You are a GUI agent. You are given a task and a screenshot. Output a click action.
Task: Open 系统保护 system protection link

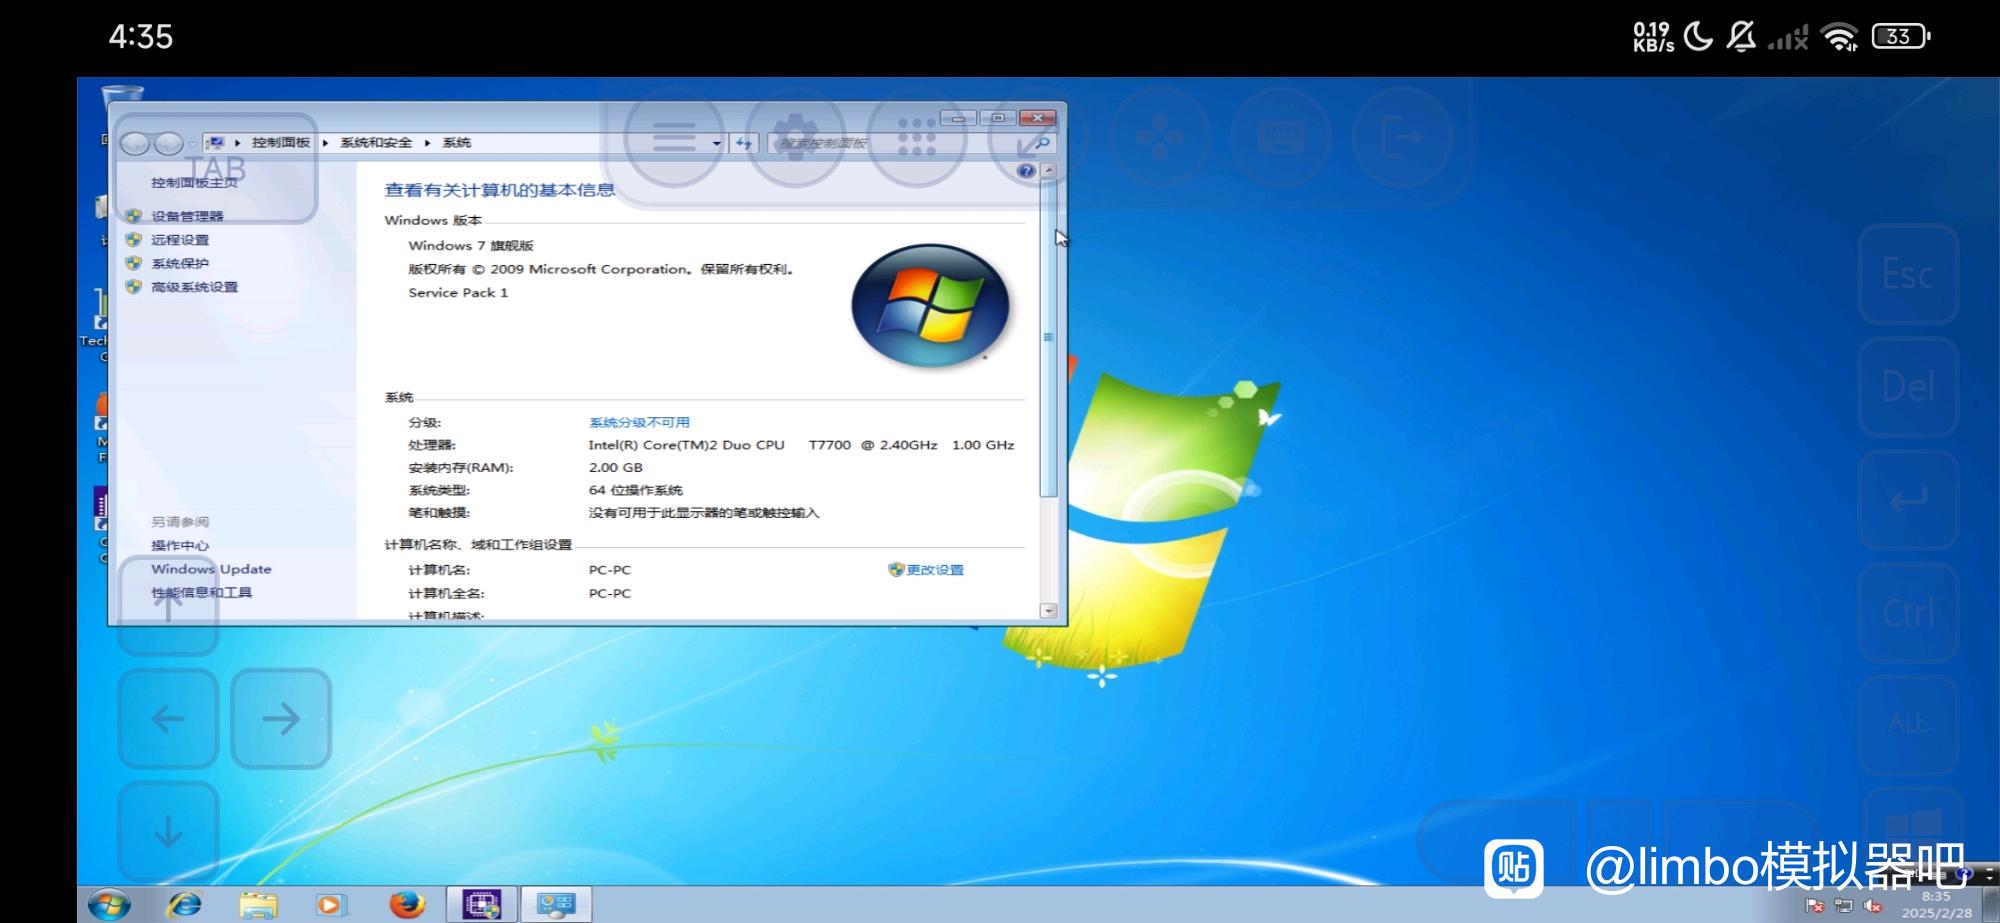click(180, 263)
